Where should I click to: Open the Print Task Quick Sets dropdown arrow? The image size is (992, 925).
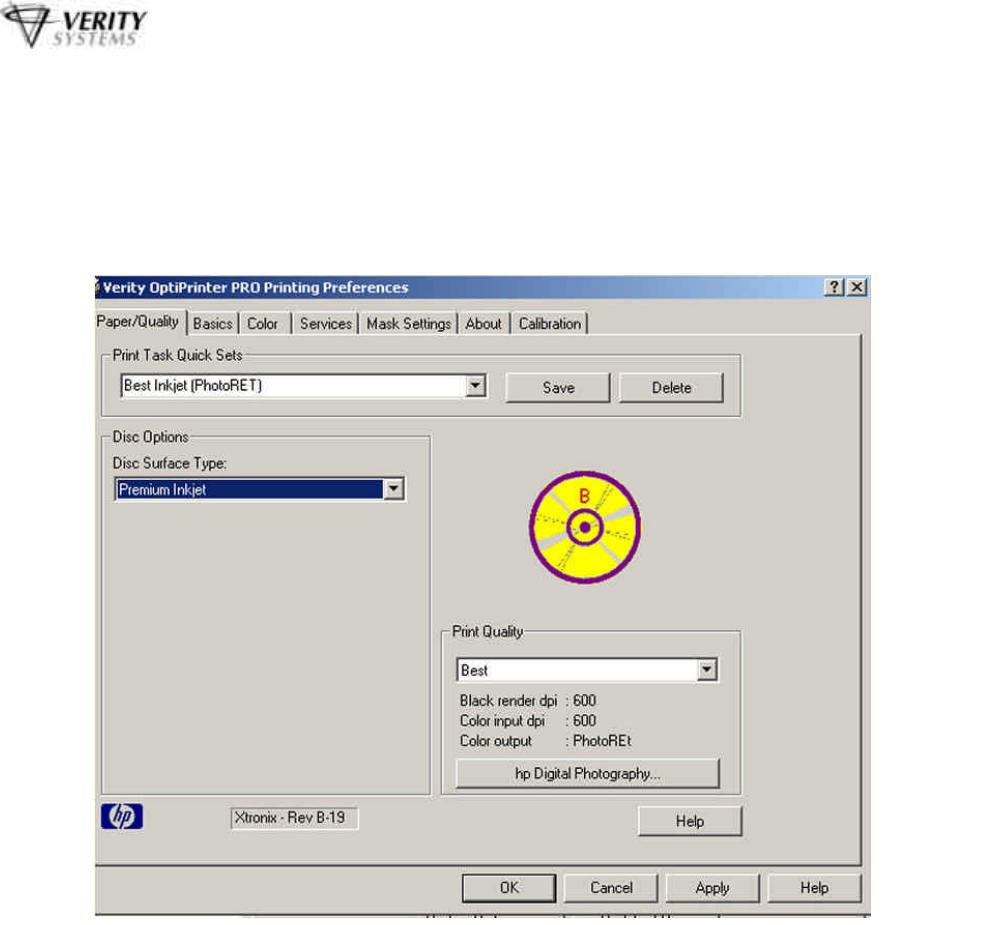click(x=476, y=385)
